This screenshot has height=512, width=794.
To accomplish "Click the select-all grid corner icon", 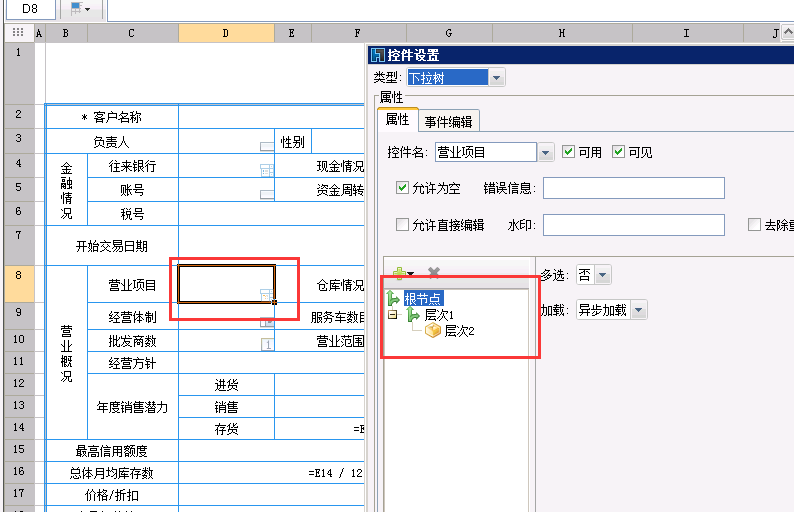I will tap(18, 32).
